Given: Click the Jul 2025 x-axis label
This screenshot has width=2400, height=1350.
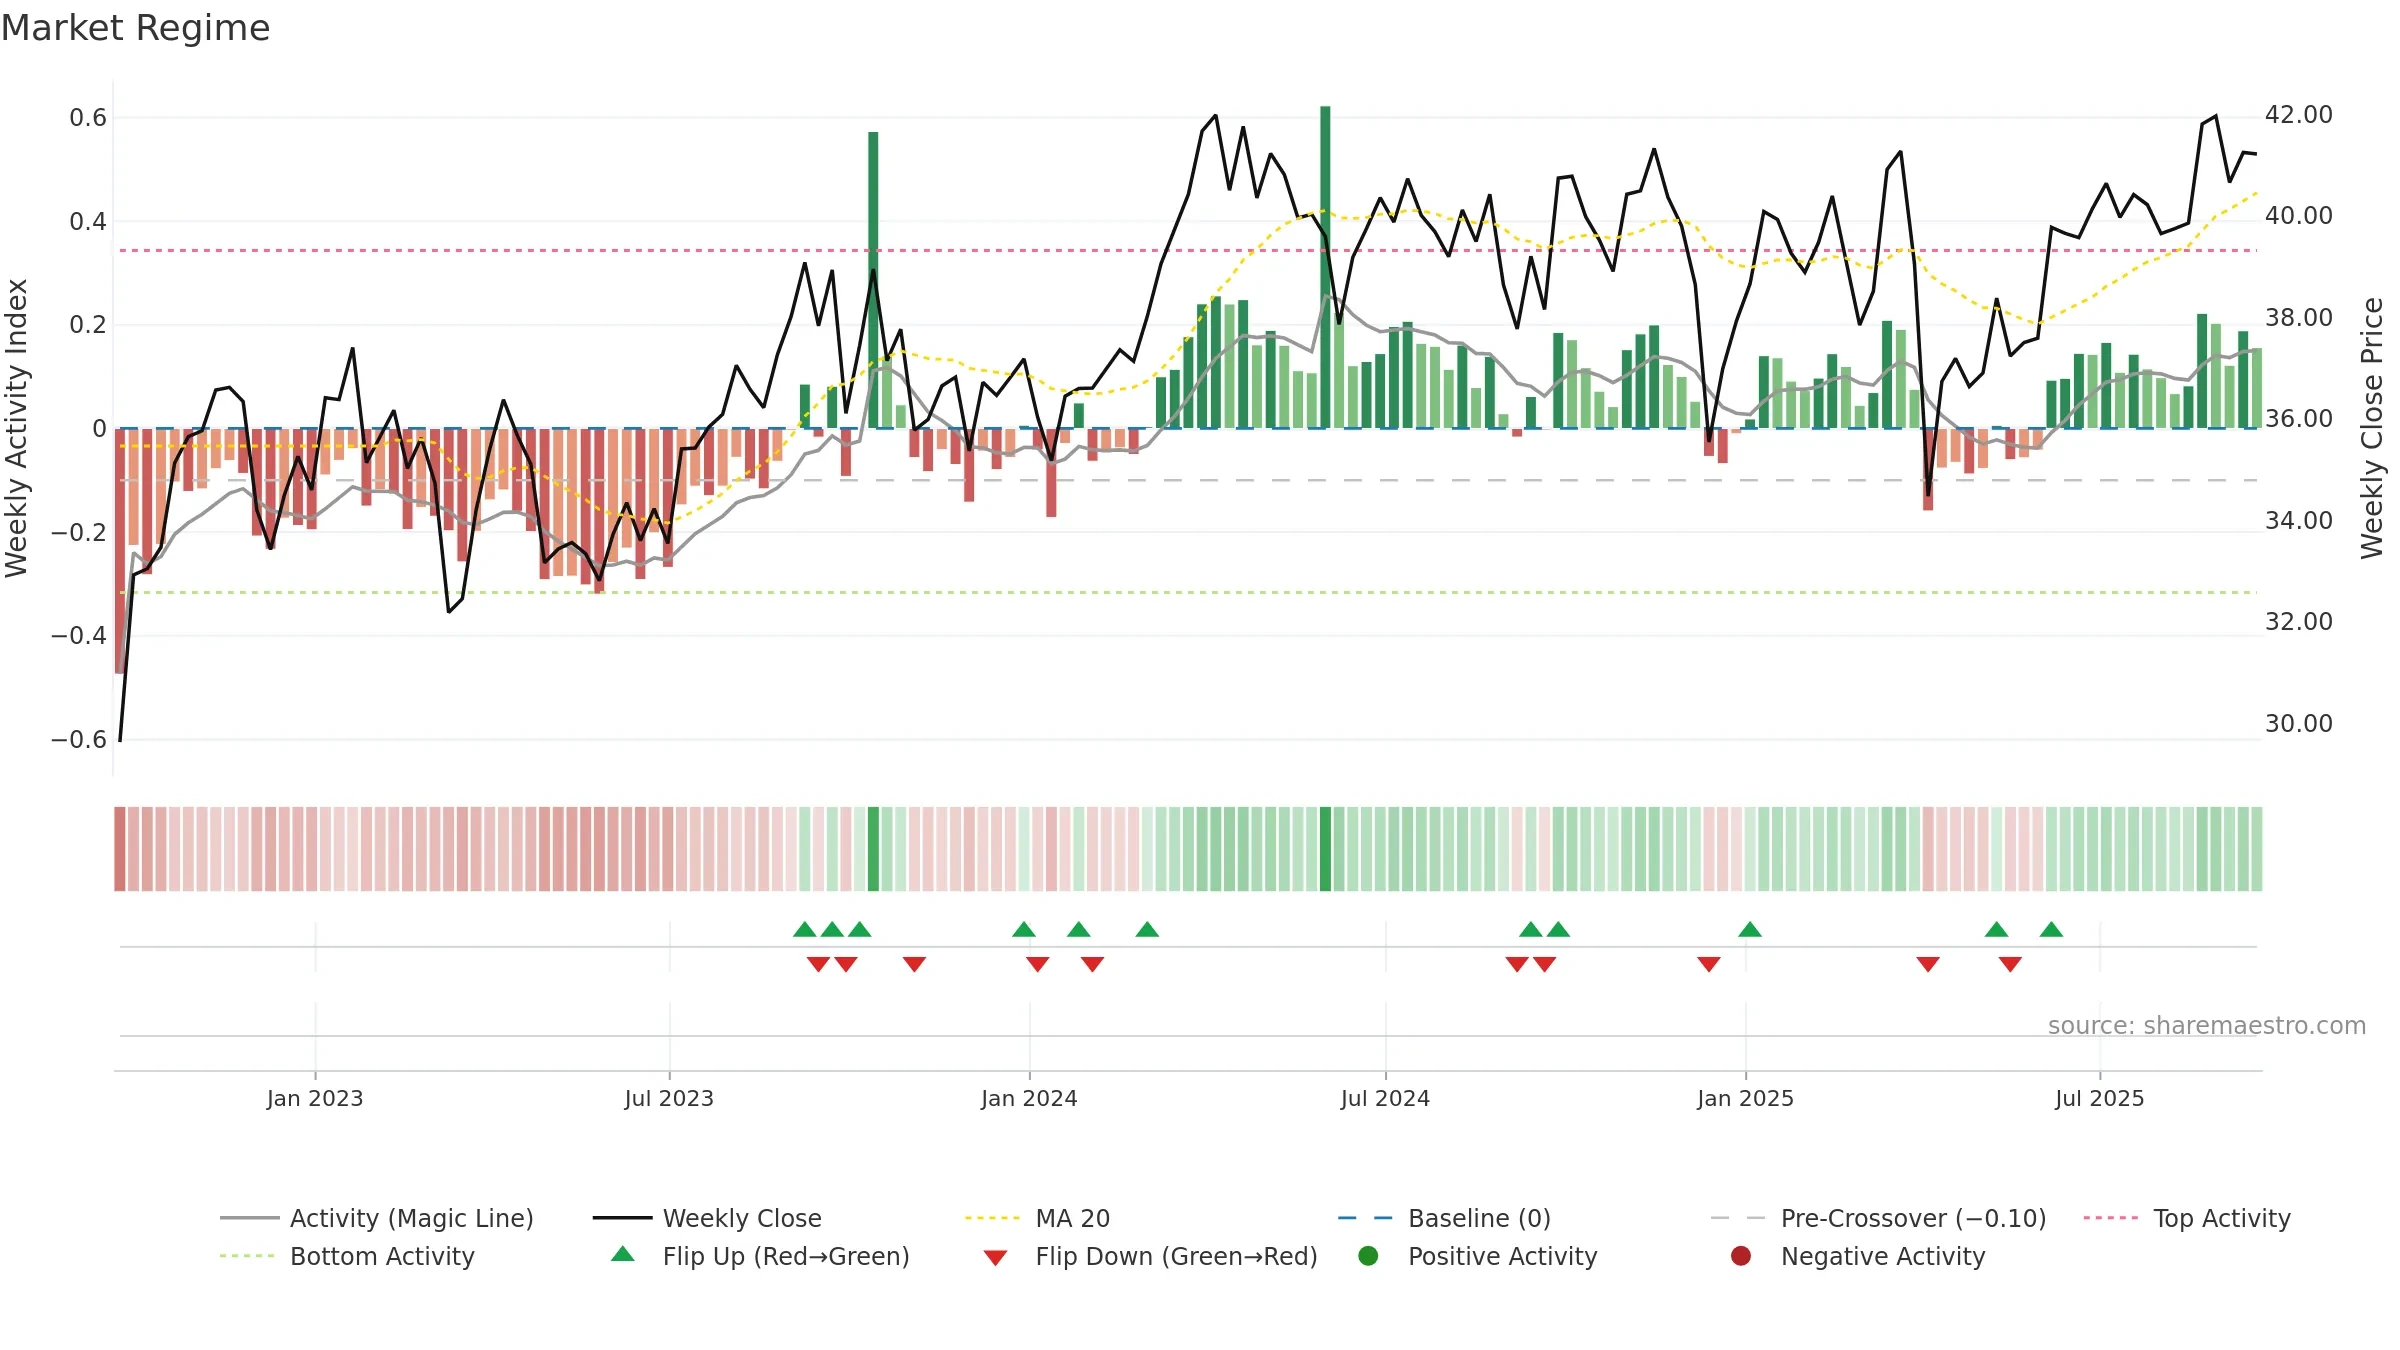Looking at the screenshot, I should coord(2100,1098).
